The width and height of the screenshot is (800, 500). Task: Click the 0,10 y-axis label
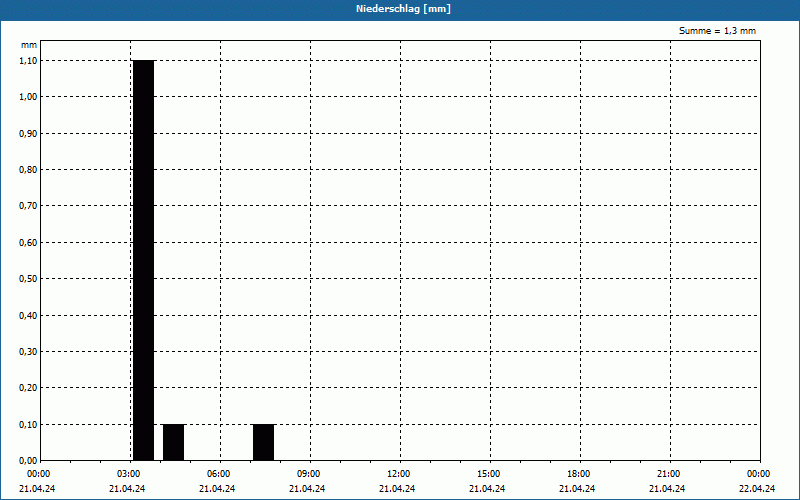tap(28, 424)
